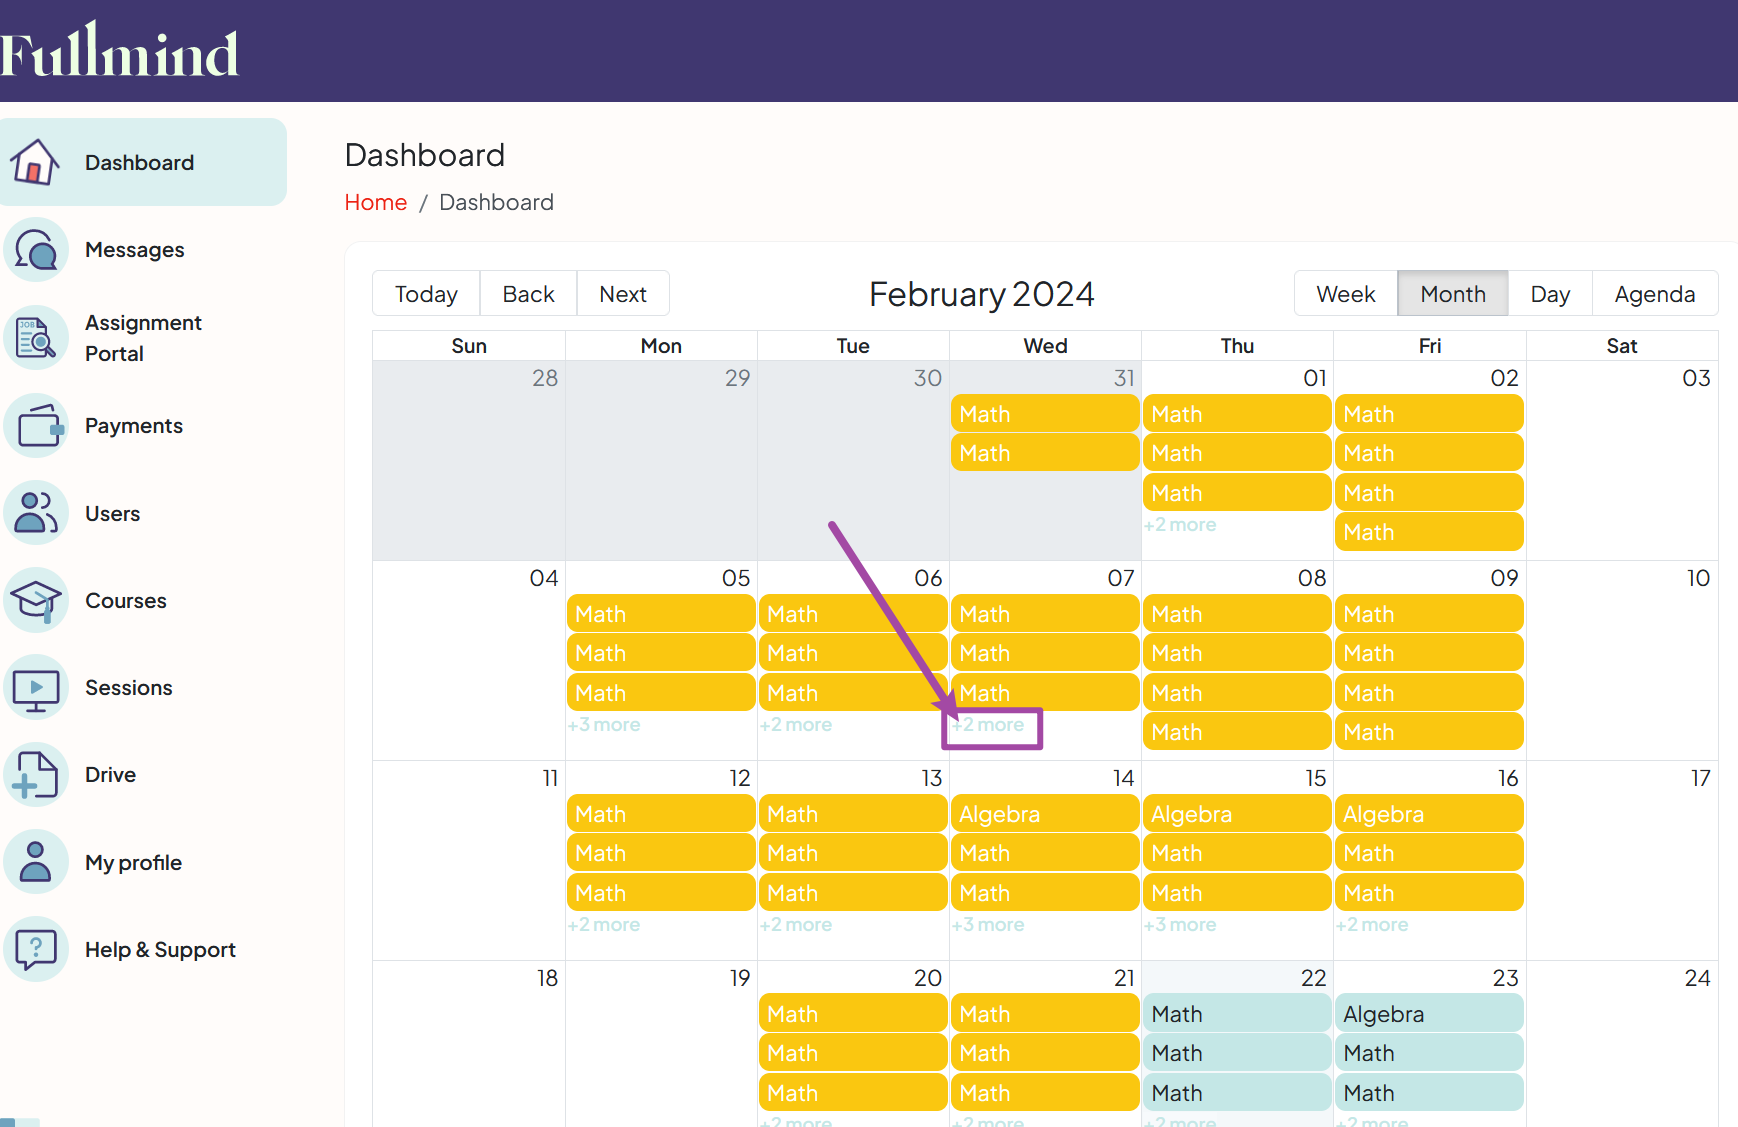Click the Next button to advance month

click(623, 293)
